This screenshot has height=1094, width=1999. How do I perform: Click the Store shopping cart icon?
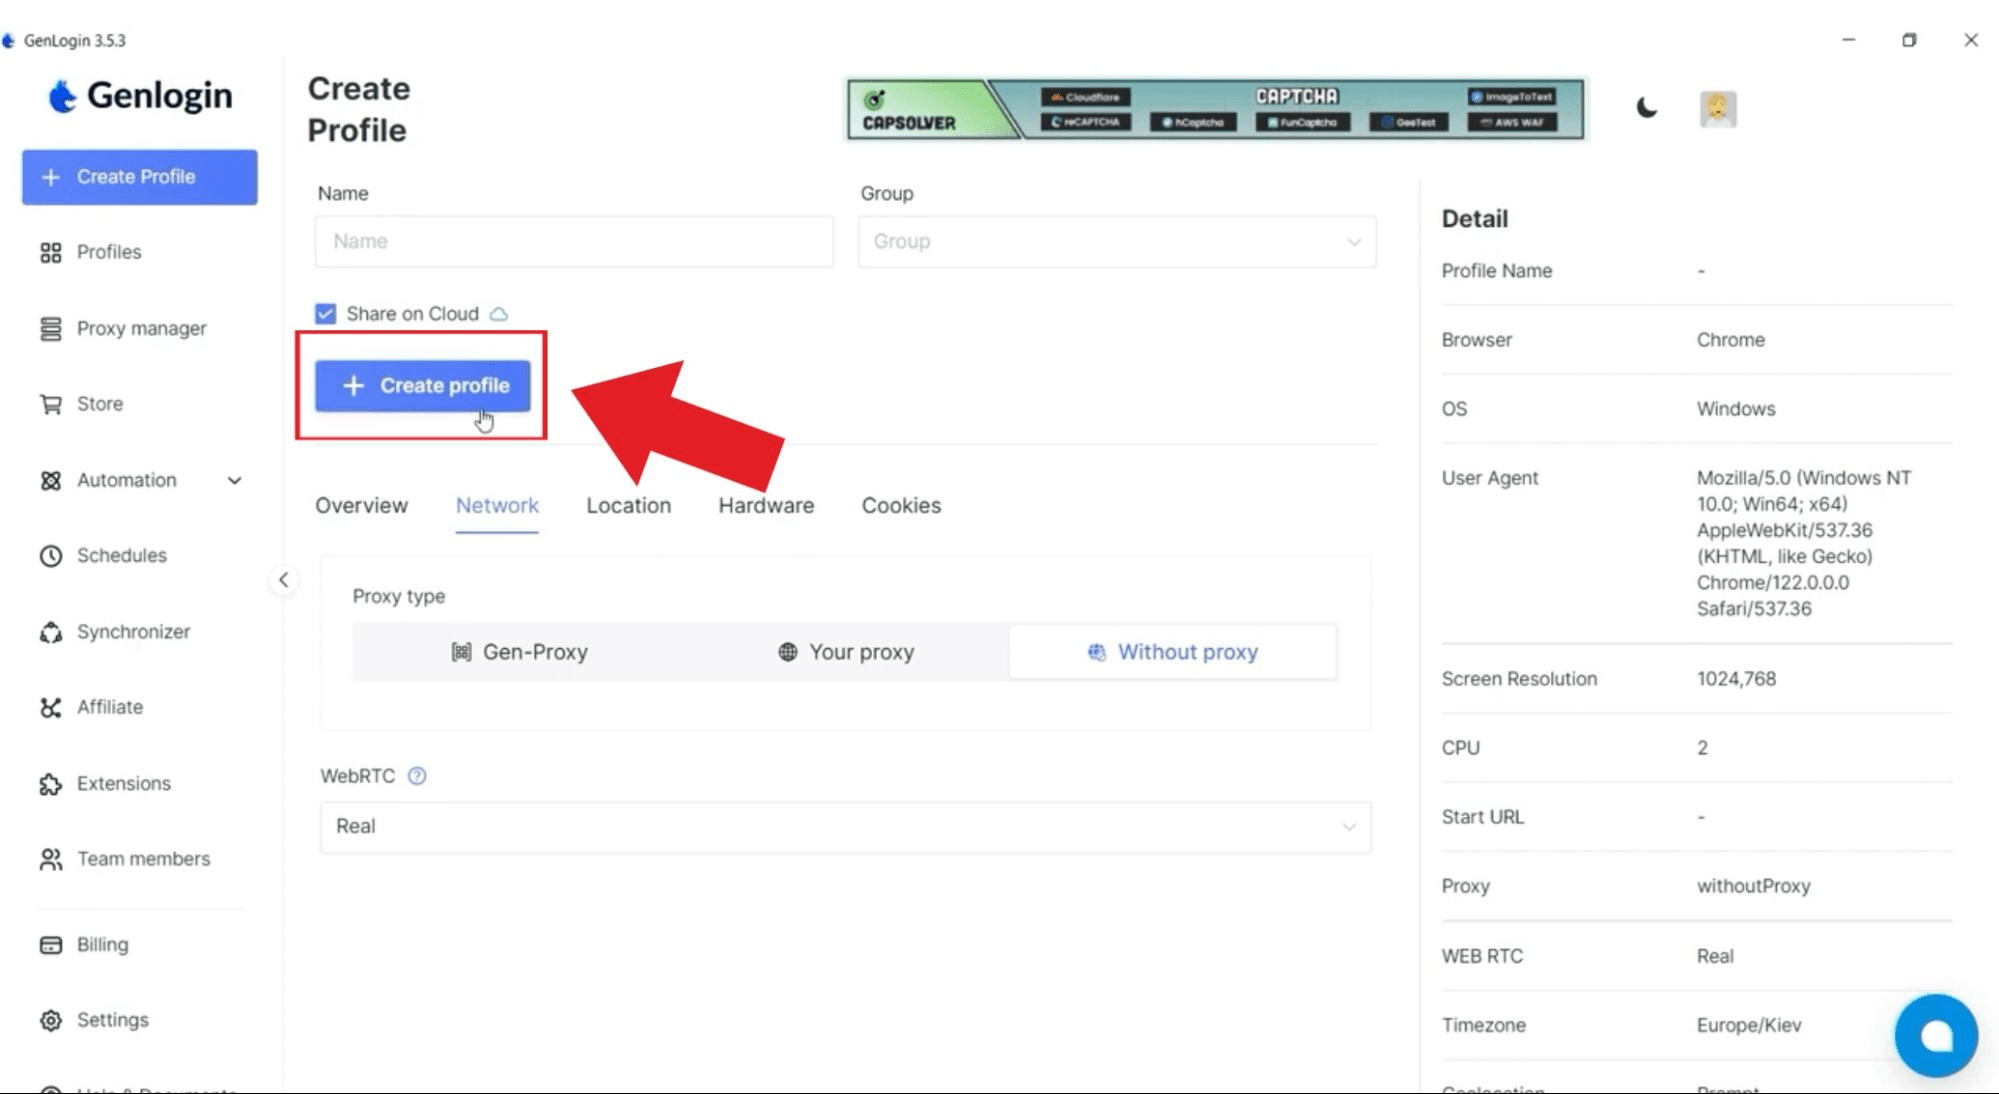coord(51,404)
